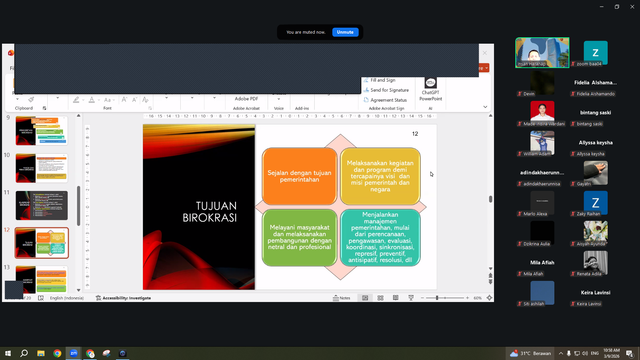Viewport: 640px width, 360px height.
Task: Click Fill and Sign in Acrobat group
Action: [x=380, y=80]
